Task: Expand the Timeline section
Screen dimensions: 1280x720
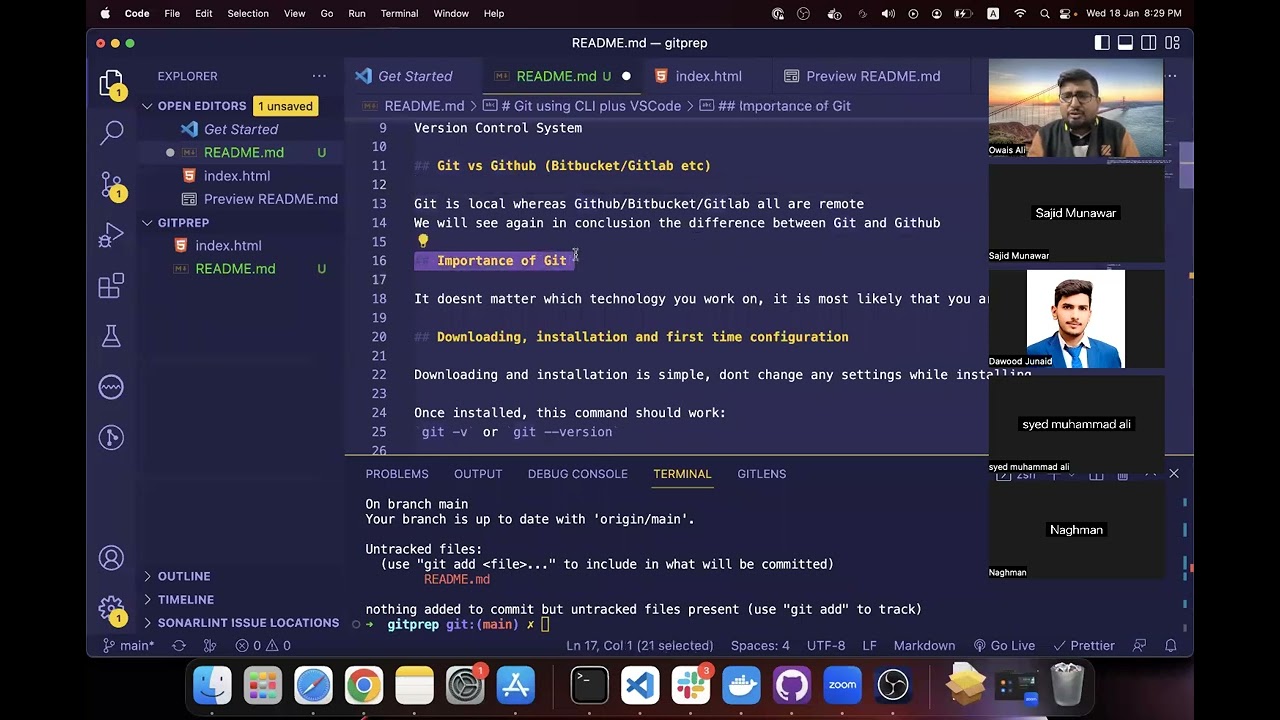Action: click(186, 600)
